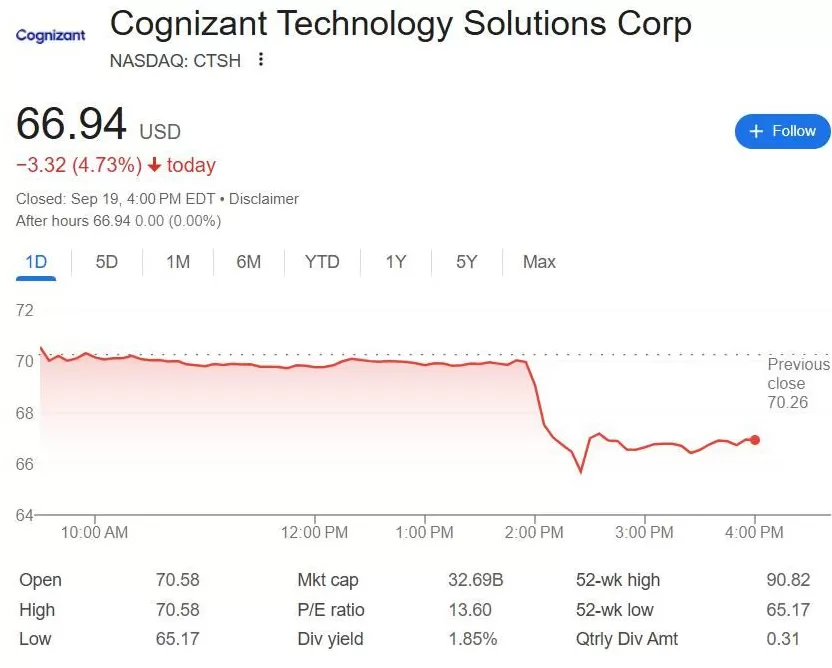Click the 2:00 PM mark on the chart timeline
The width and height of the screenshot is (832, 668).
(535, 533)
